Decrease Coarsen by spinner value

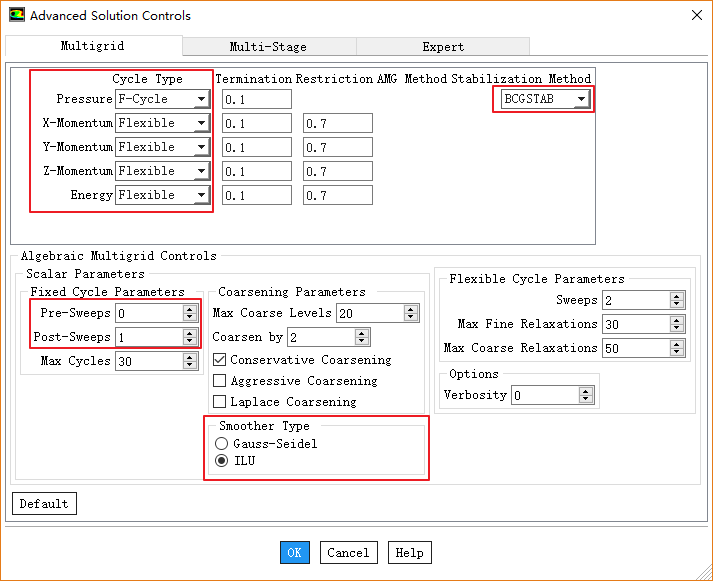(x=362, y=341)
